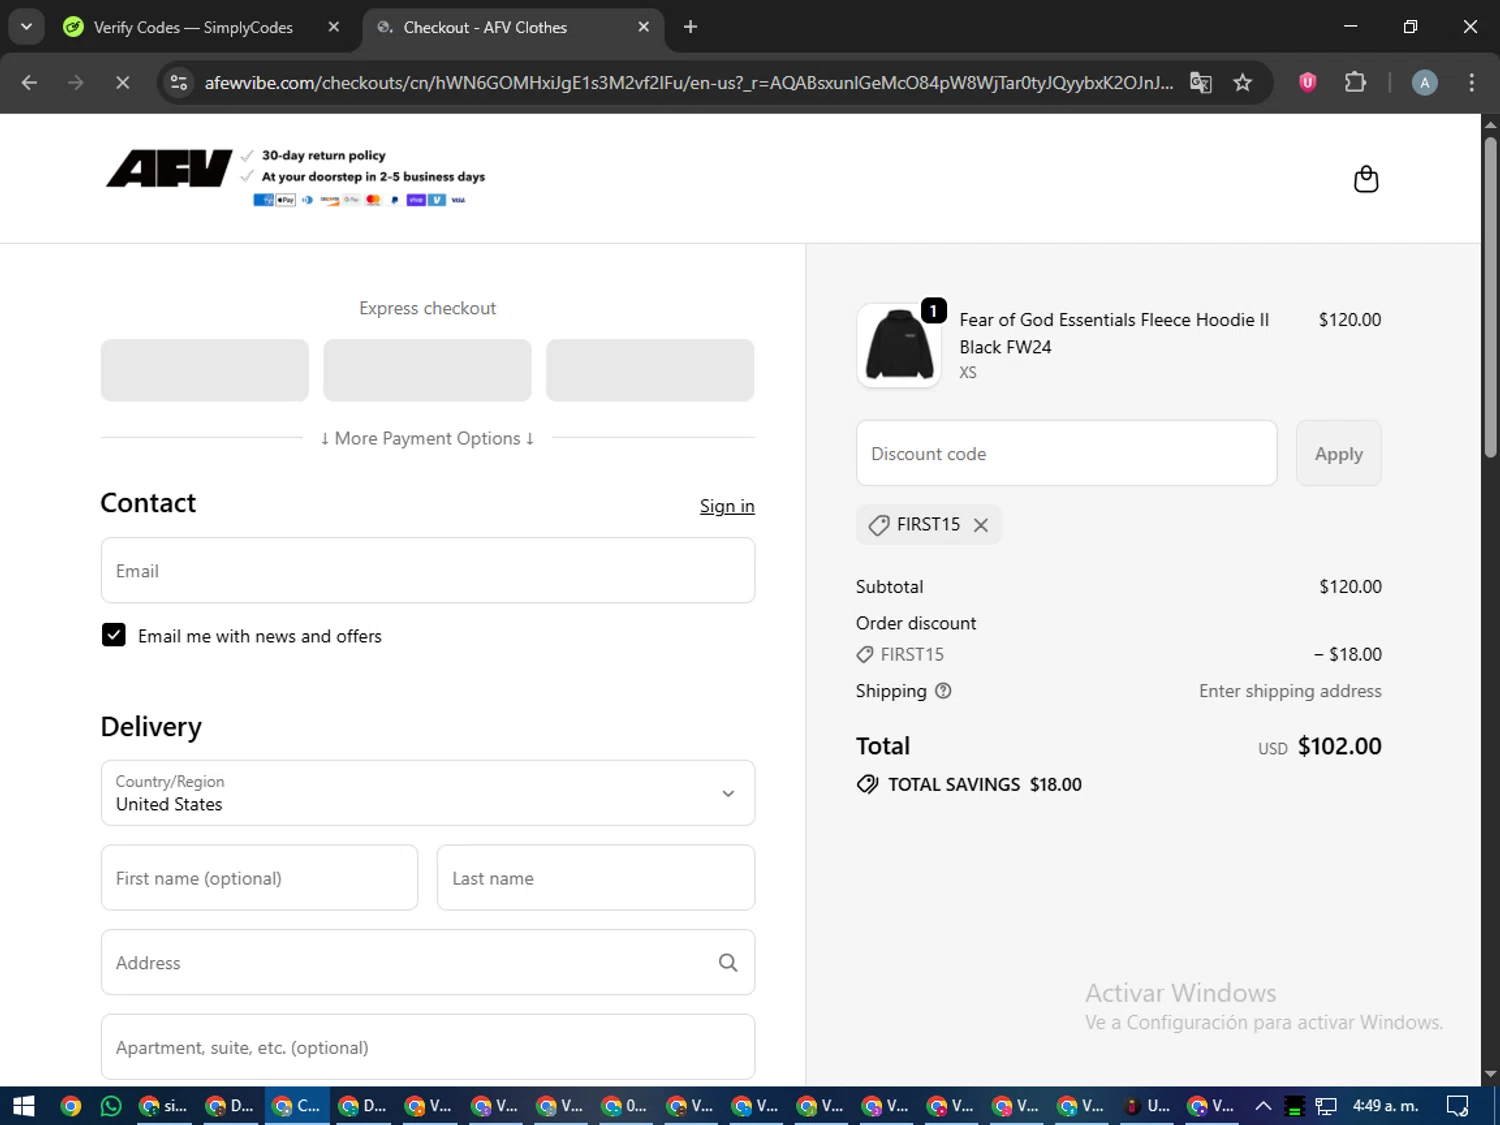Click the scrollbar down arrow
The width and height of the screenshot is (1500, 1125).
coord(1490,1075)
